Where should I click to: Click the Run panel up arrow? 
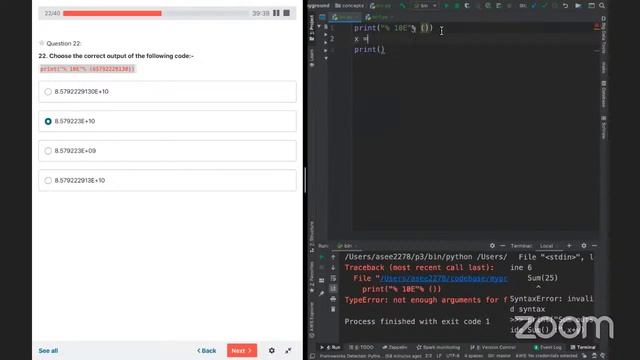pos(333,257)
